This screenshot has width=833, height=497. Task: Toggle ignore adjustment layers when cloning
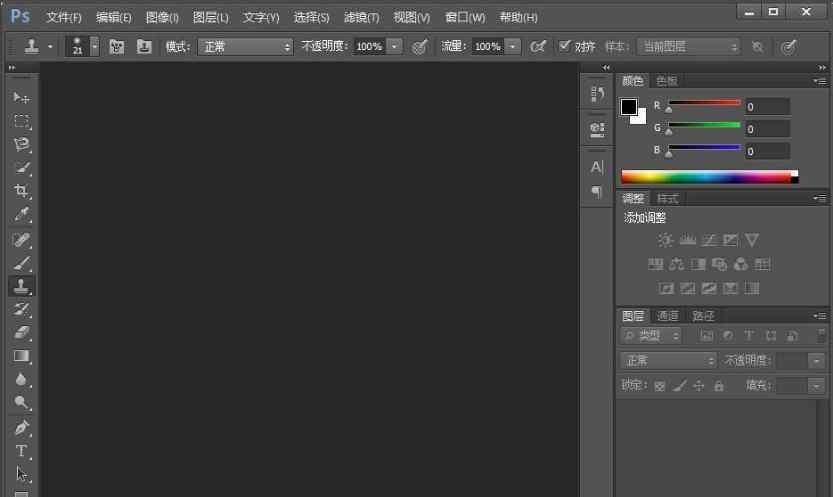pos(758,47)
